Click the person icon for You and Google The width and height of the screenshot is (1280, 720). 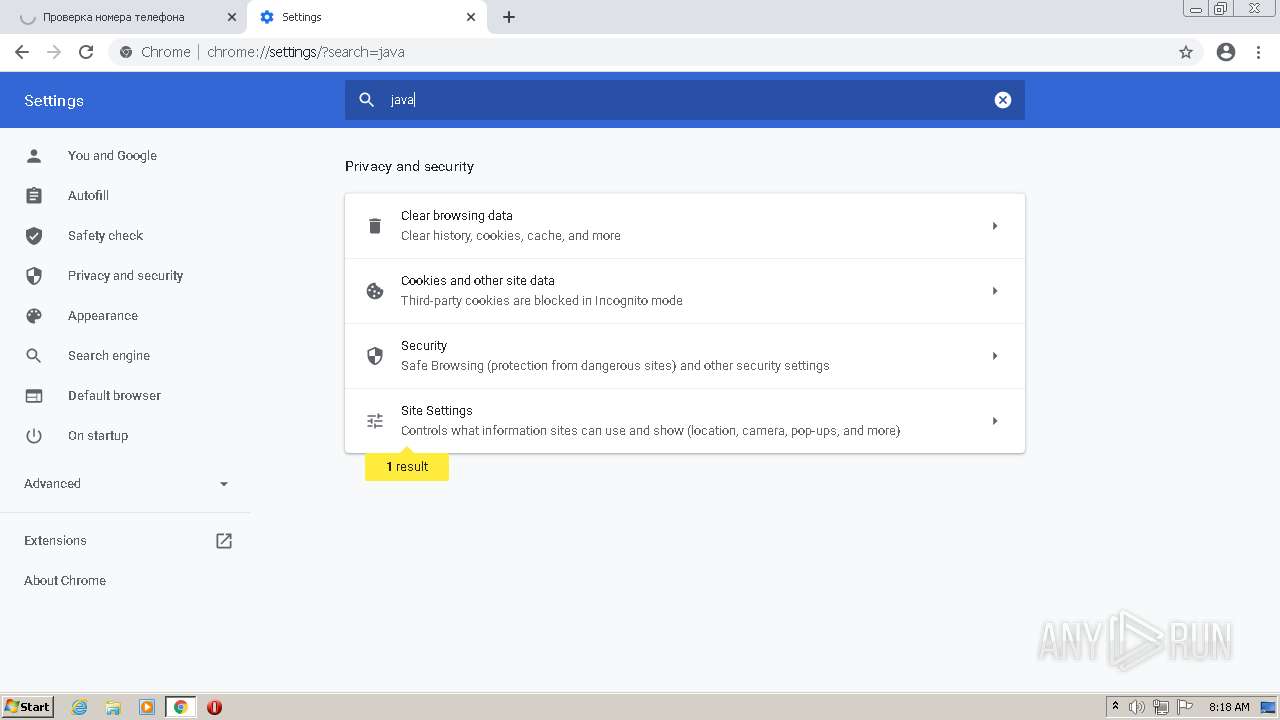coord(34,156)
